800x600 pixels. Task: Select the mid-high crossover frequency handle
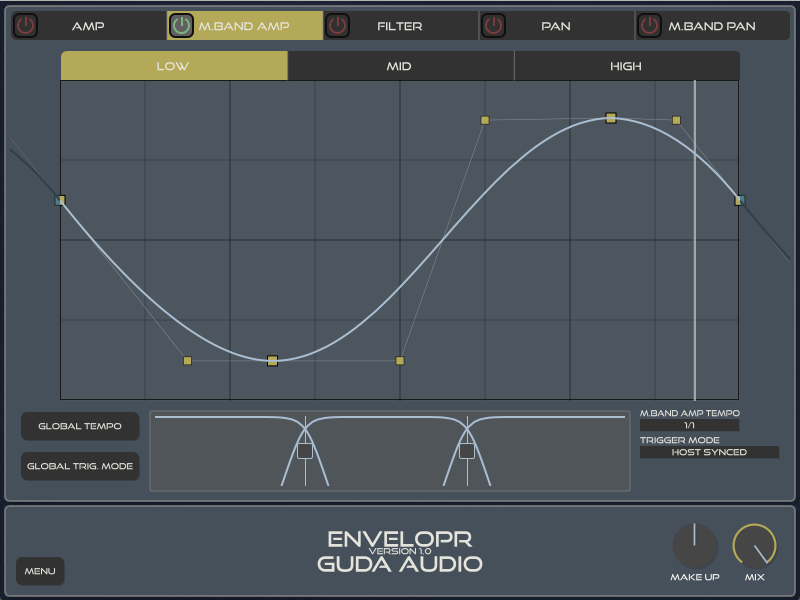tap(466, 451)
